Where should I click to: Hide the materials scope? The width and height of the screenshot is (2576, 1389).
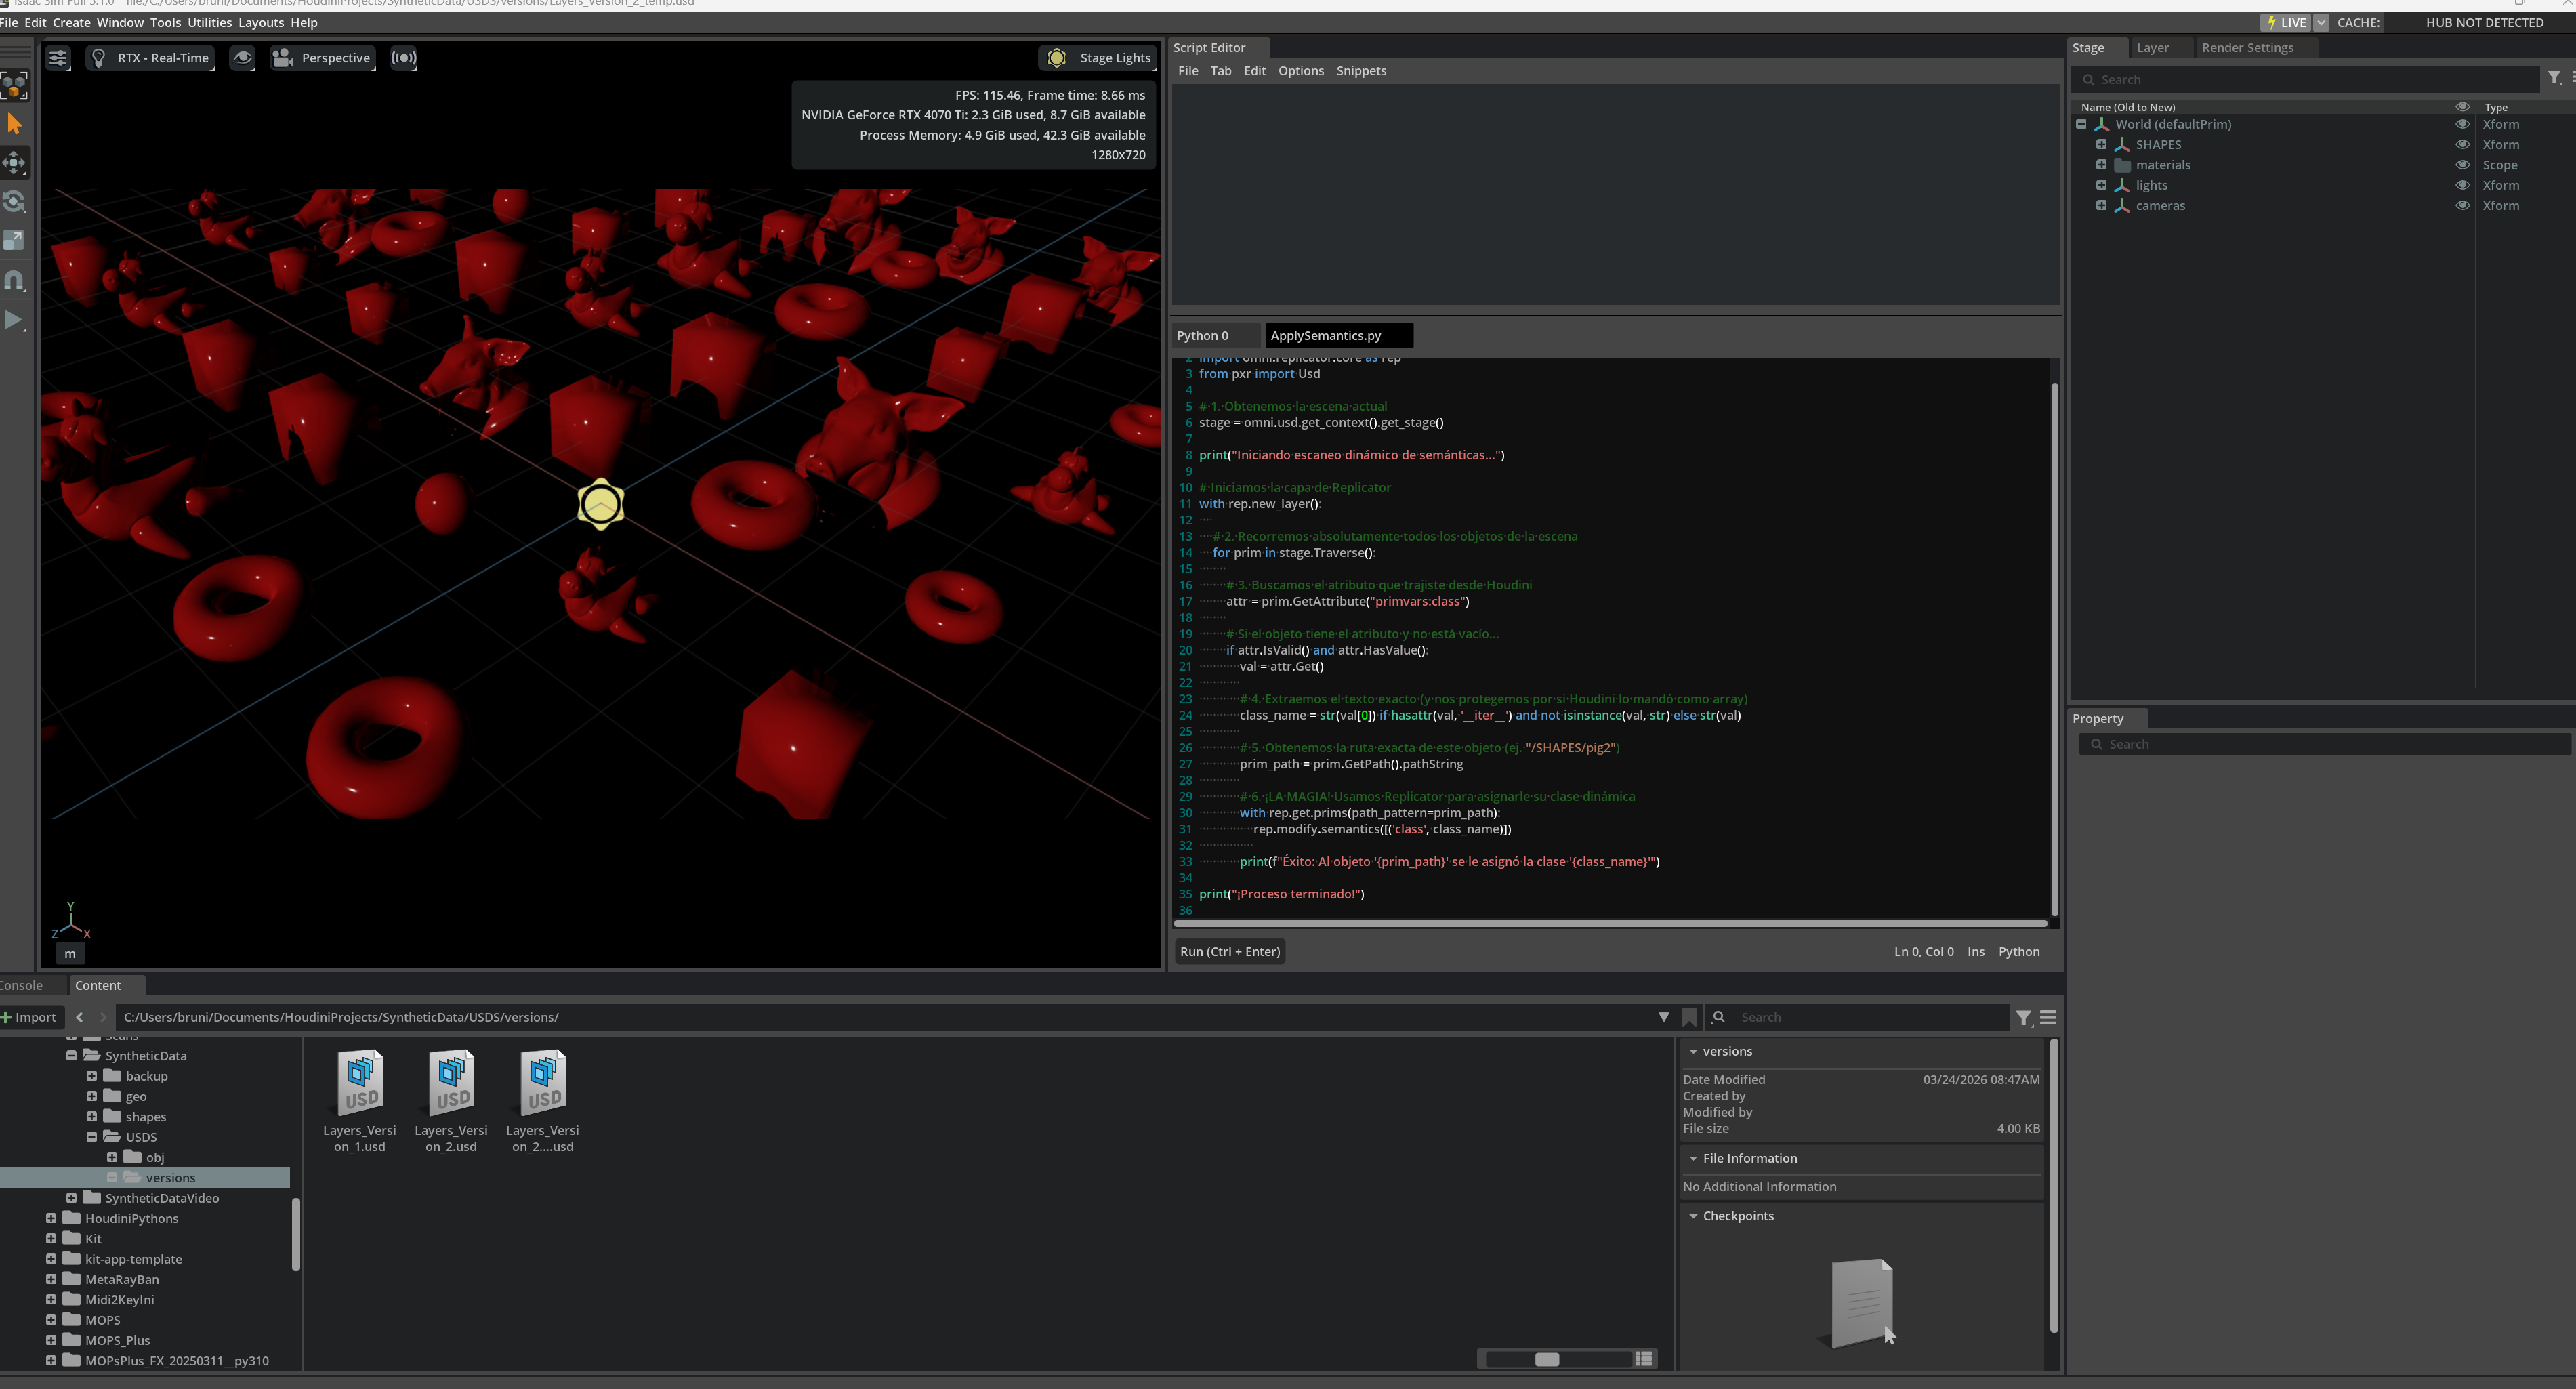pyautogui.click(x=2462, y=165)
